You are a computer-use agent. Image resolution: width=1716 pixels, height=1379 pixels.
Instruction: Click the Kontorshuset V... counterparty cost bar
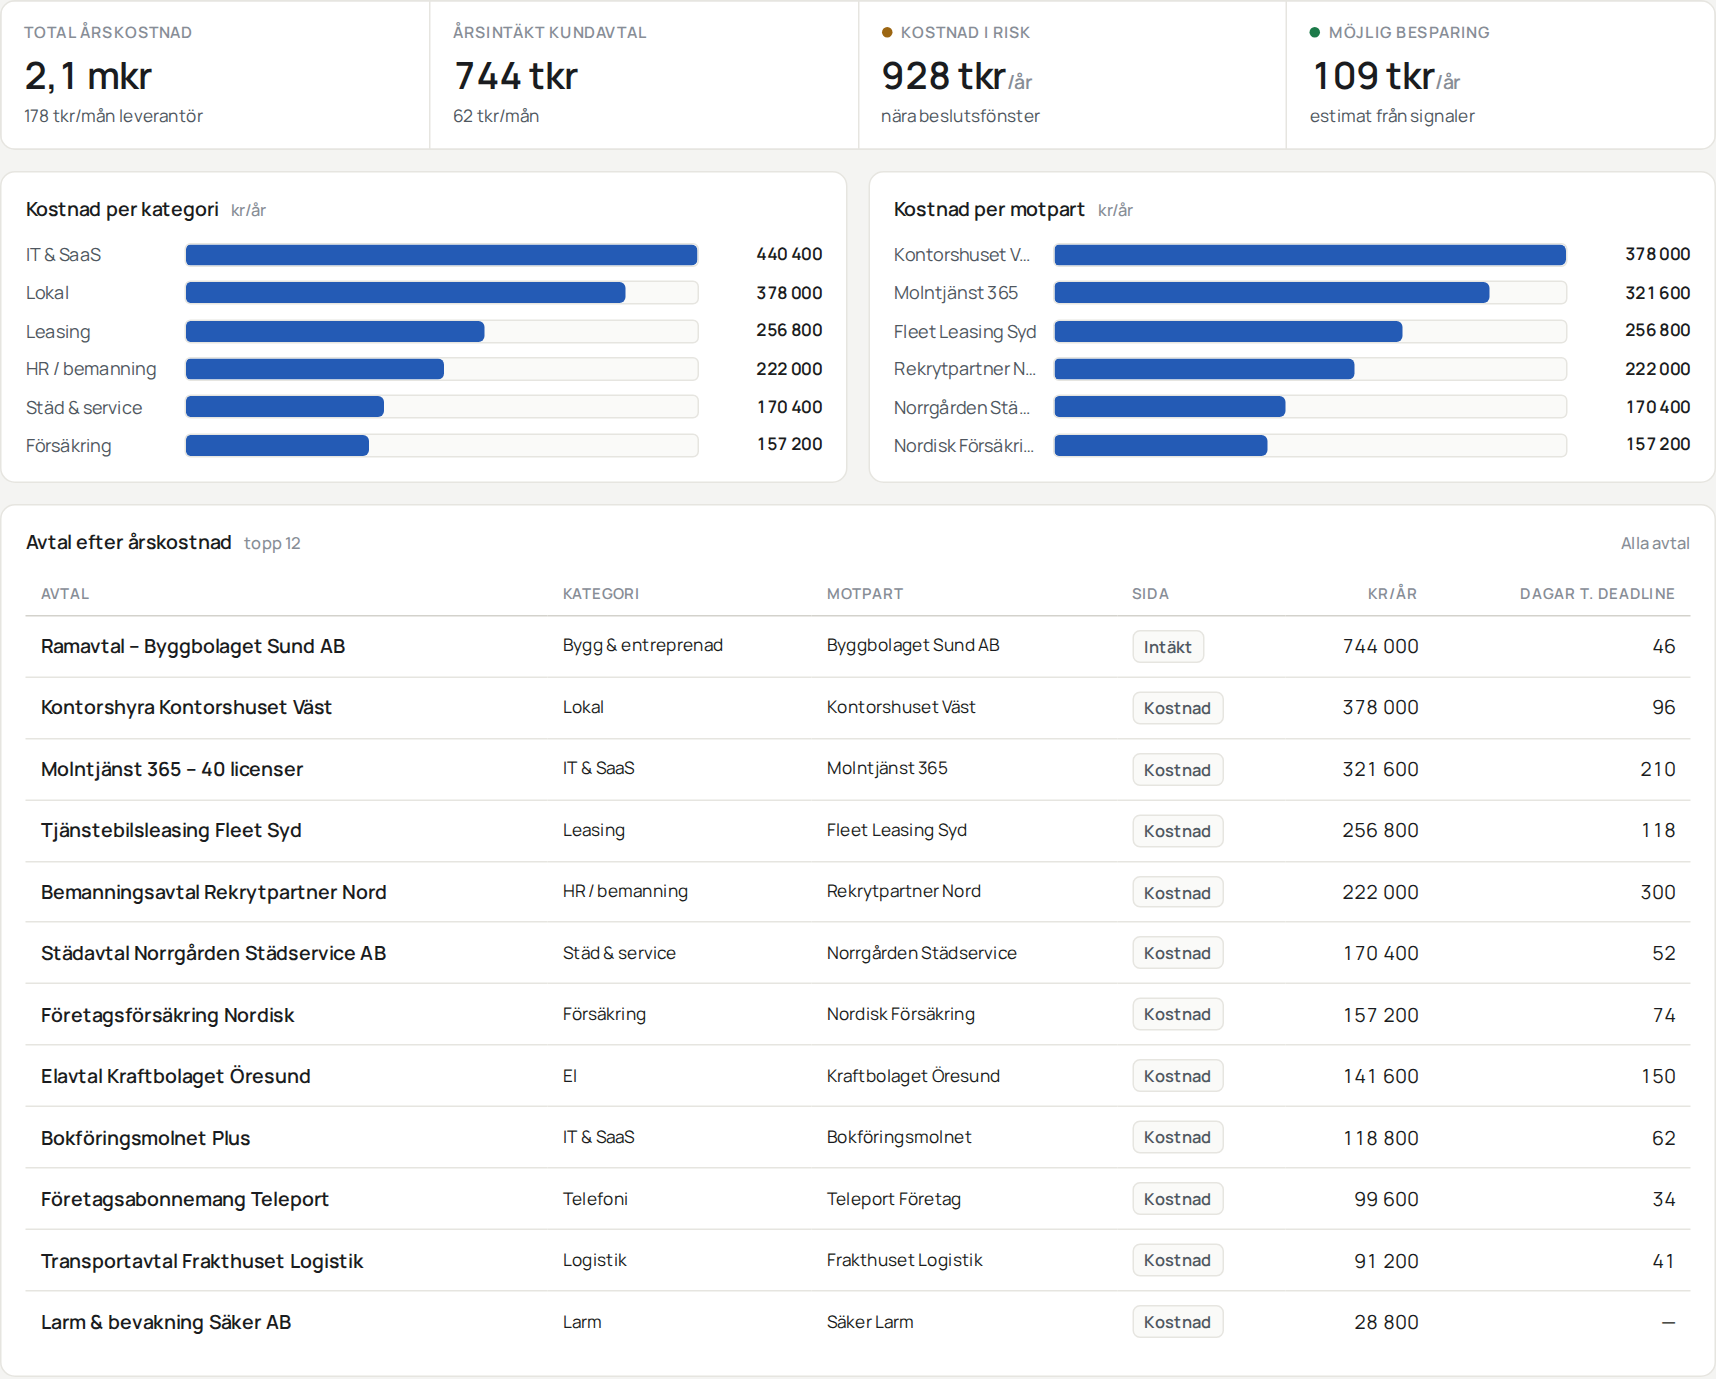click(x=1310, y=255)
